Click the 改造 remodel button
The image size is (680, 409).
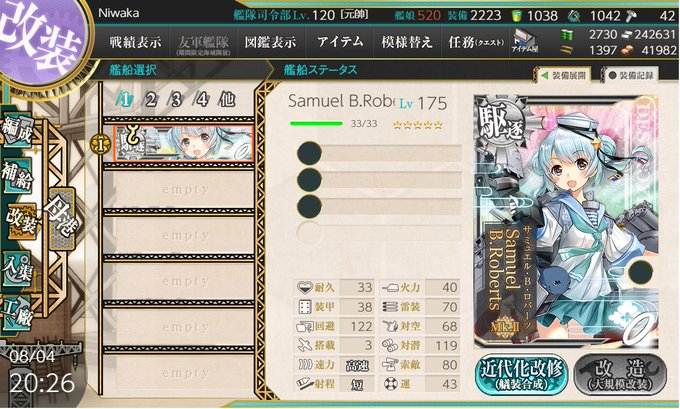click(x=620, y=375)
